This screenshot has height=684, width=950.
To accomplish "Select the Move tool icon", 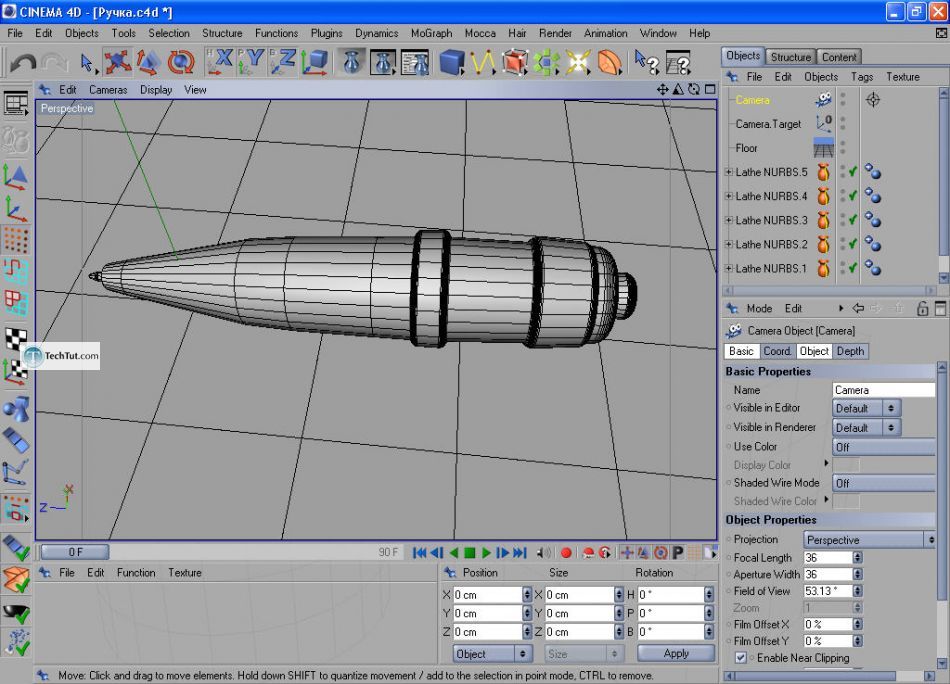I will tap(118, 62).
